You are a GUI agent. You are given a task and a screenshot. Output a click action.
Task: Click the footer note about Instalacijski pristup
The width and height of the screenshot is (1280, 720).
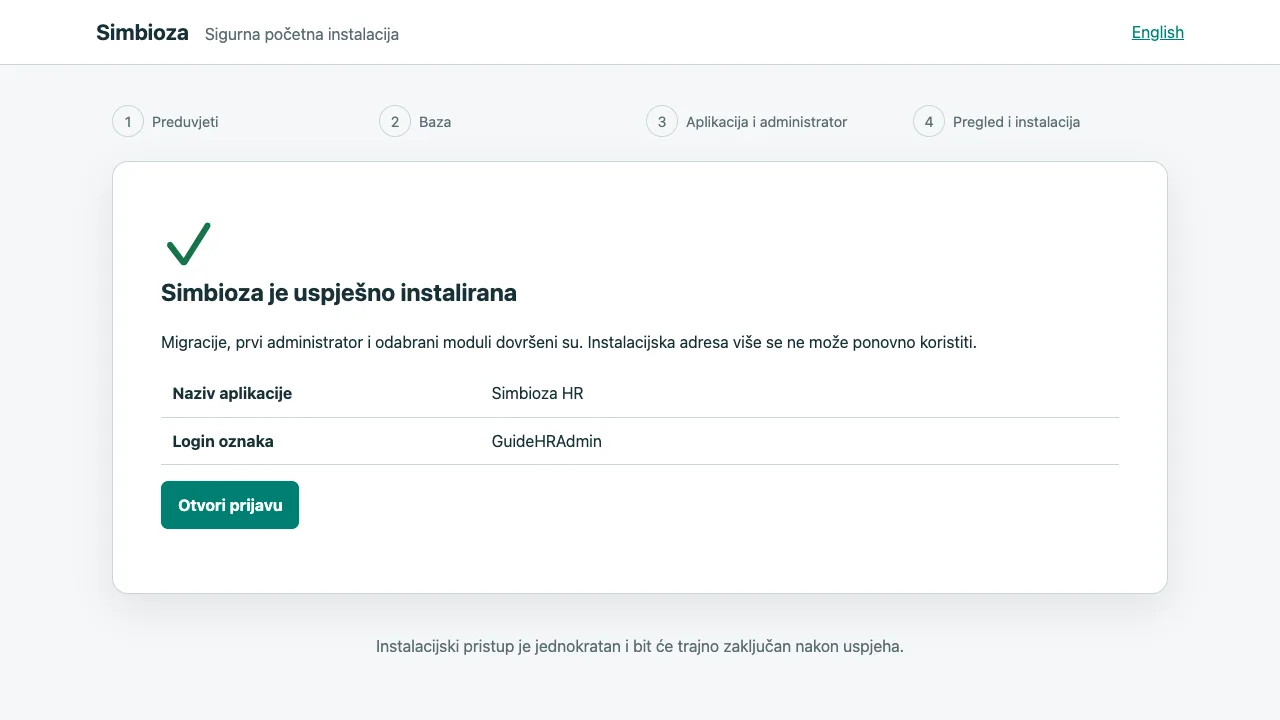pyautogui.click(x=640, y=646)
